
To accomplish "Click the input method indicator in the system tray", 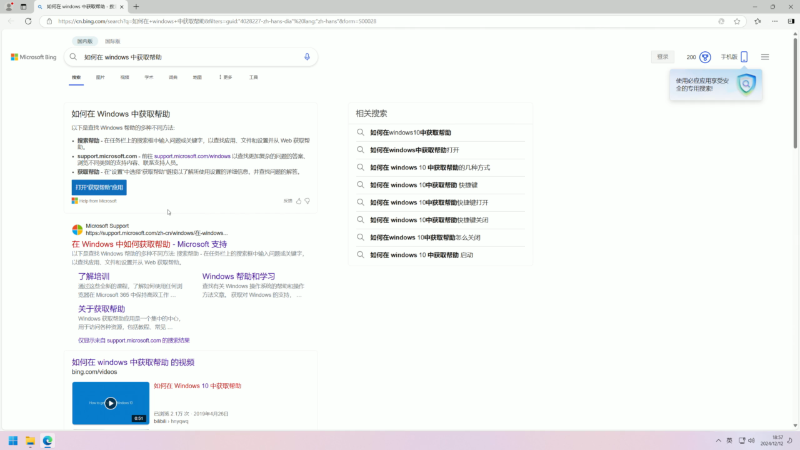I will tap(730, 441).
